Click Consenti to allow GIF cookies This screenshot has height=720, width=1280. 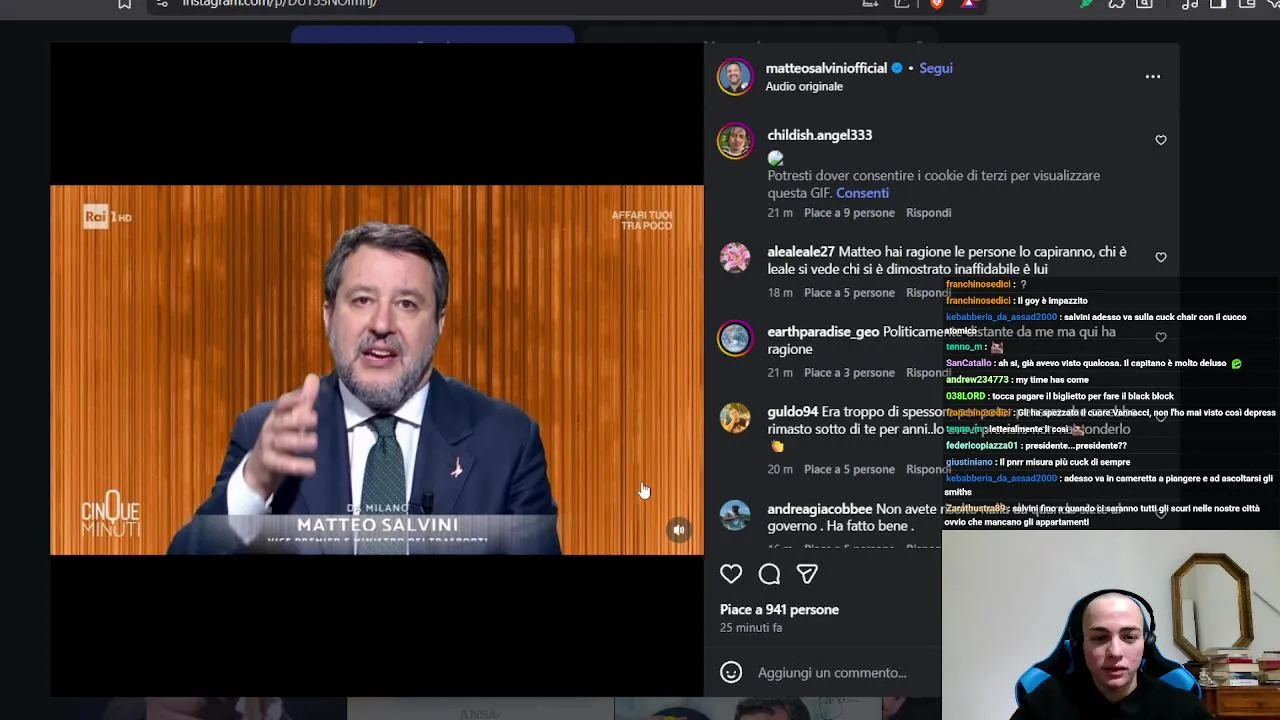point(862,193)
